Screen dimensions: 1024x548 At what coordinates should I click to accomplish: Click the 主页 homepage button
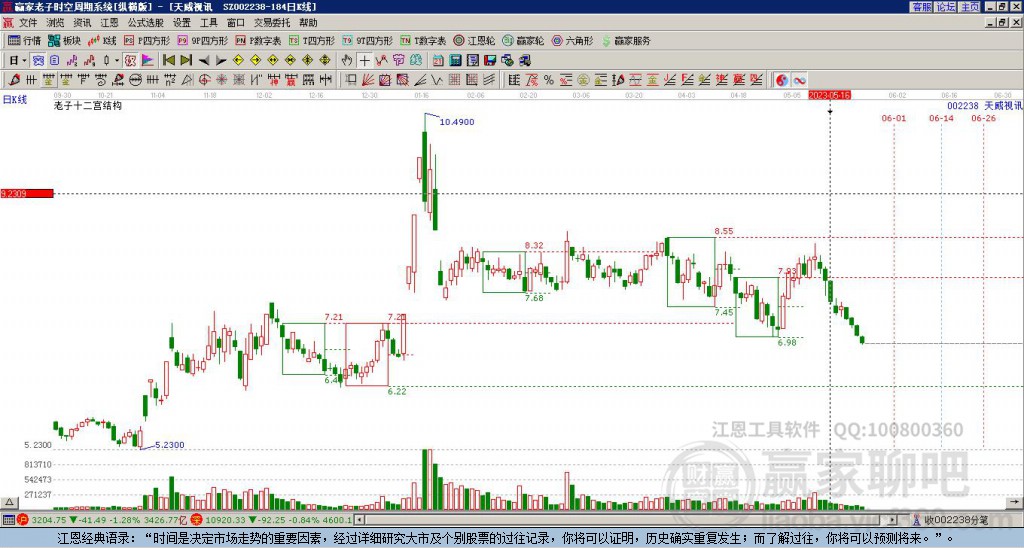tap(970, 7)
